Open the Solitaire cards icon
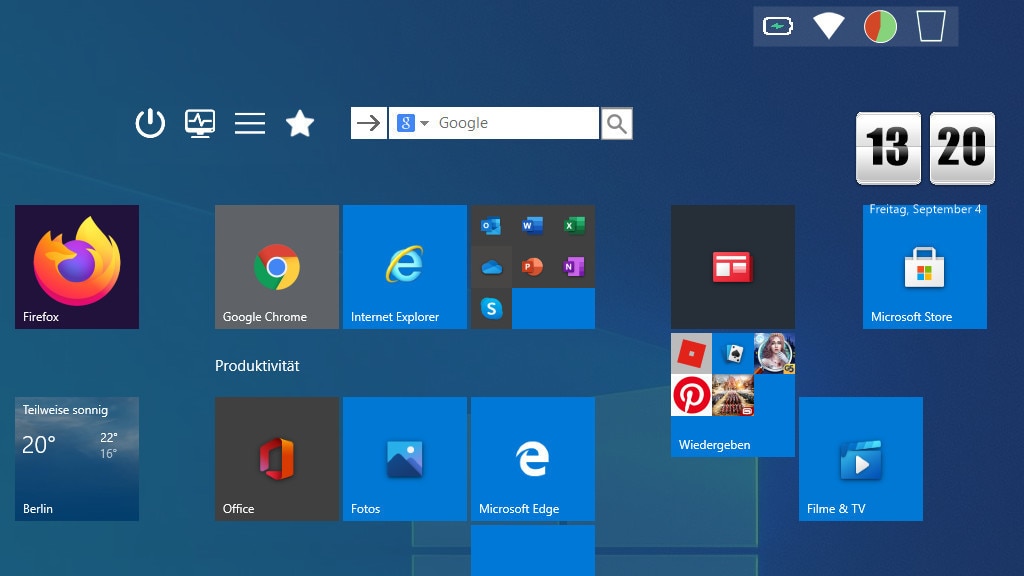Image resolution: width=1024 pixels, height=576 pixels. coord(733,353)
